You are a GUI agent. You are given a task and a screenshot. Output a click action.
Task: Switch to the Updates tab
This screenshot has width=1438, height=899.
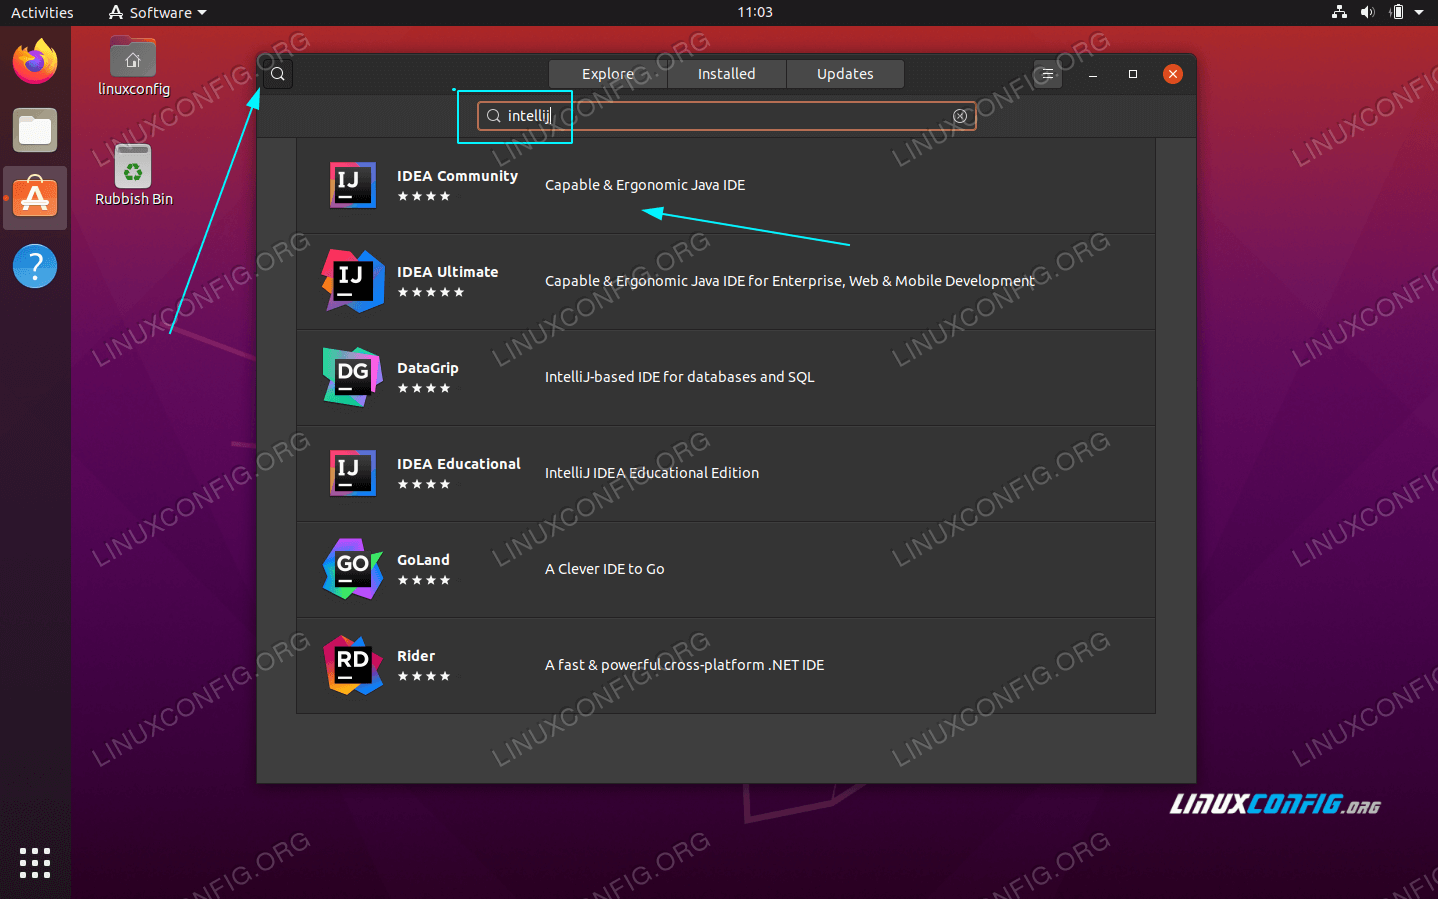tap(845, 74)
